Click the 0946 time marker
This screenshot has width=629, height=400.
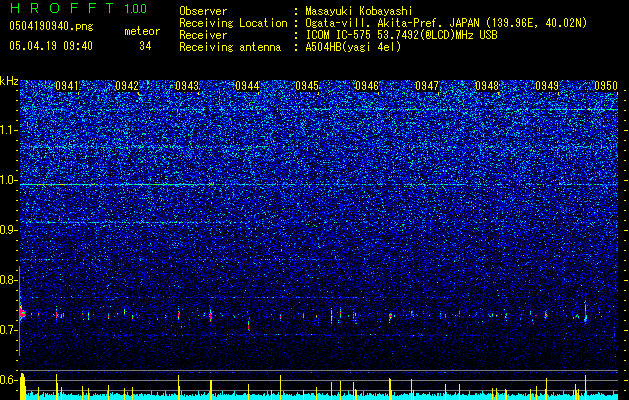pos(367,86)
